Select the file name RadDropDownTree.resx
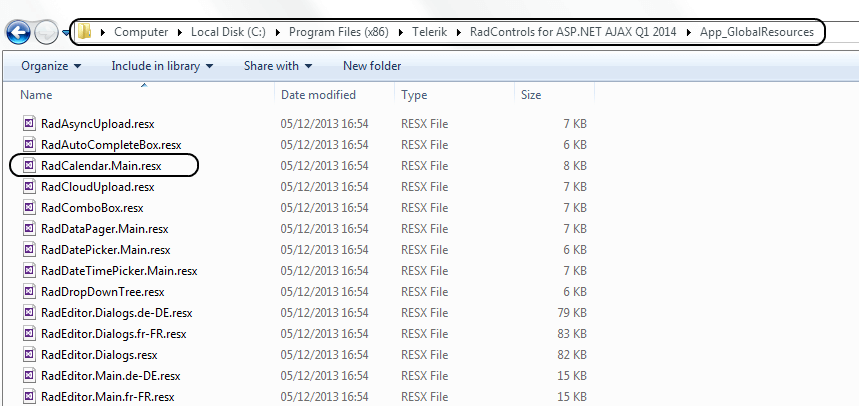Image resolution: width=859 pixels, height=406 pixels. click(102, 292)
